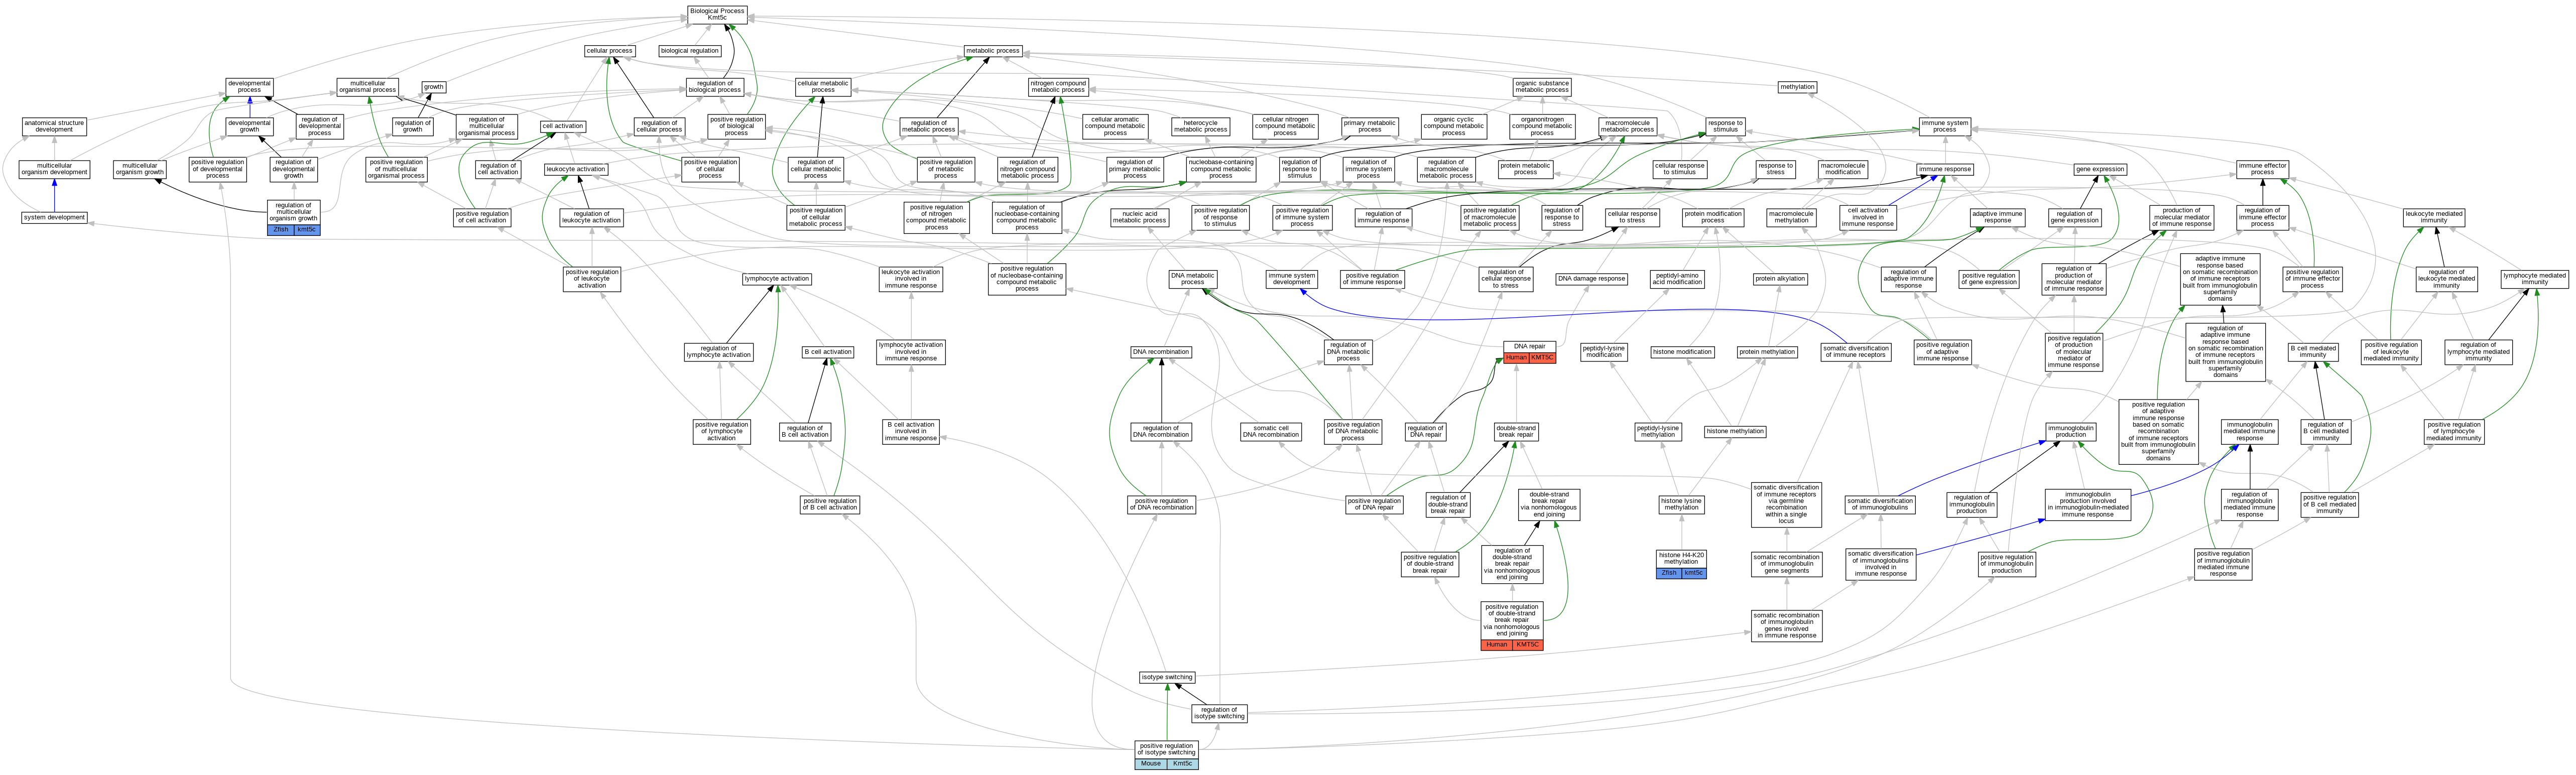Open the 'DNA damage response' node
This screenshot has width=2576, height=775.
click(x=1591, y=279)
